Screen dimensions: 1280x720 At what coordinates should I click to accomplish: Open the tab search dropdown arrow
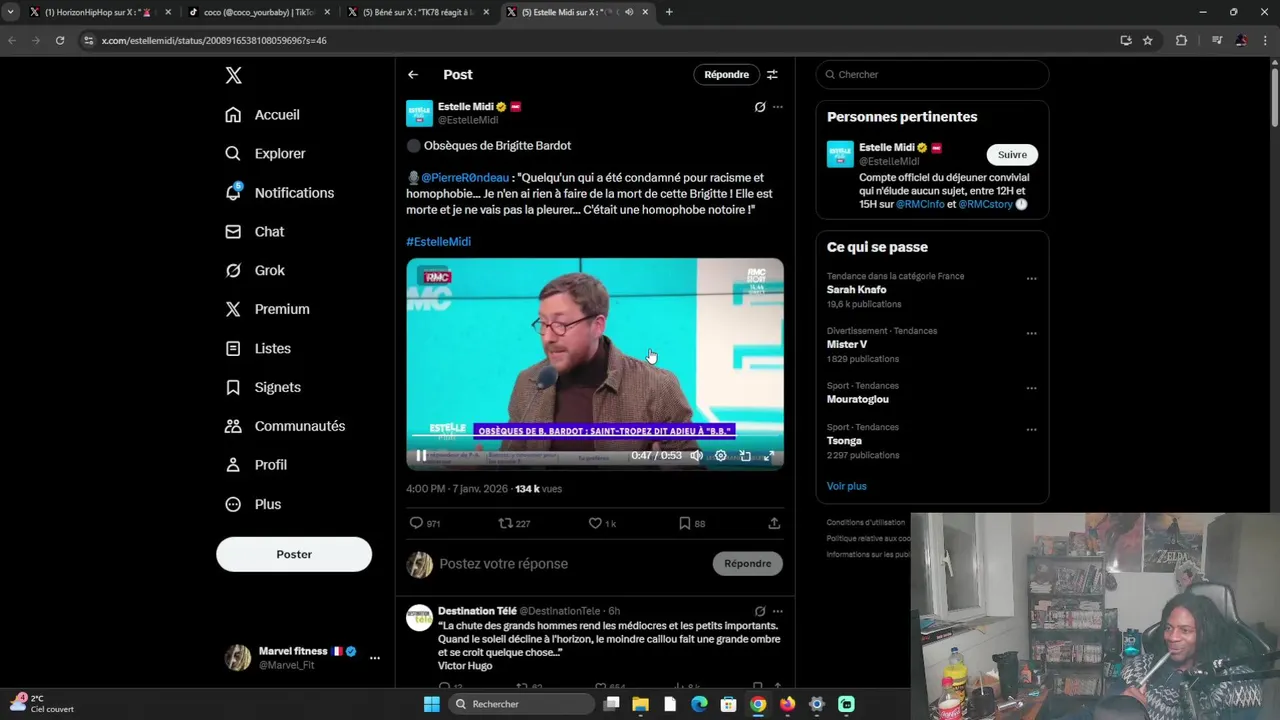click(10, 12)
